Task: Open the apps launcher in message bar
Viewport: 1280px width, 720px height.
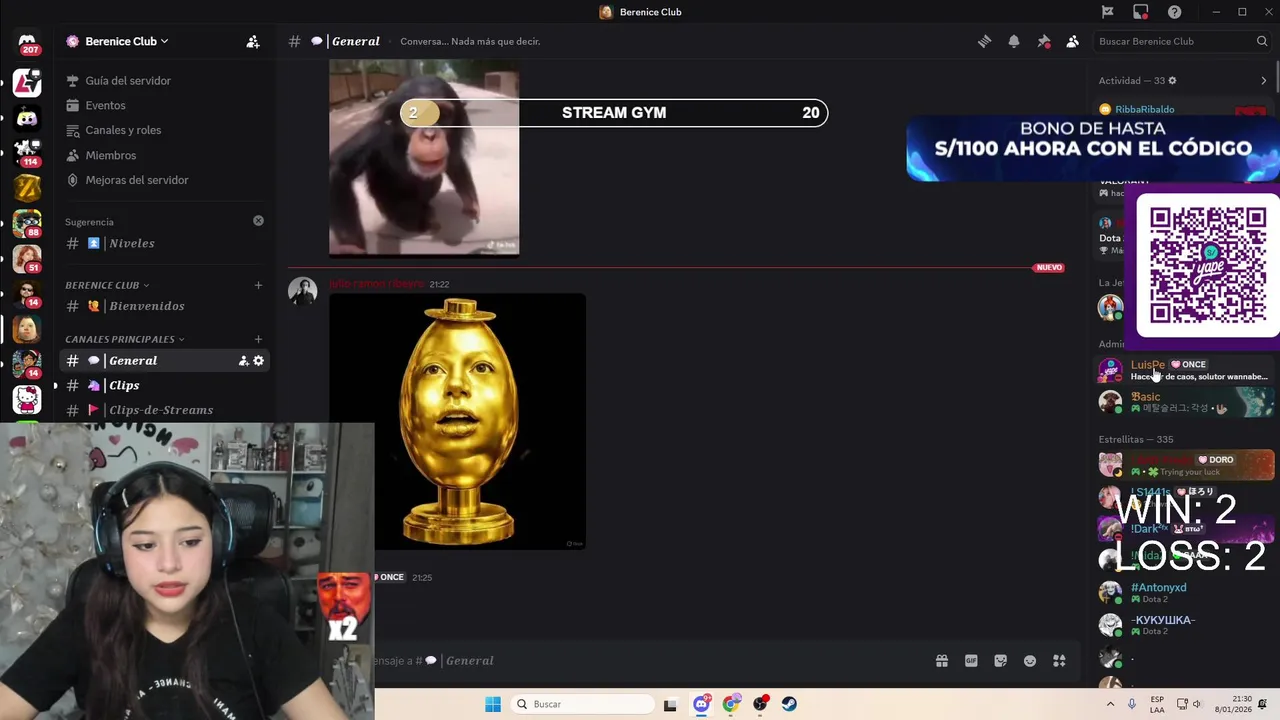Action: (1059, 661)
